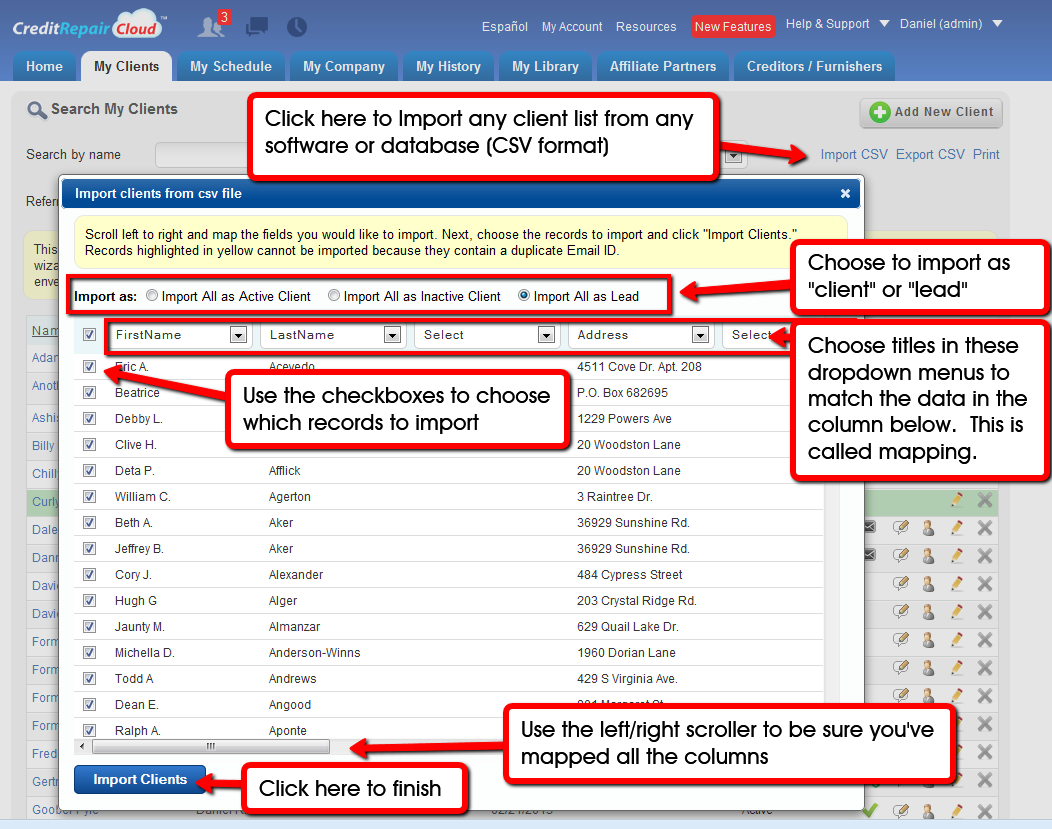Toggle the select-all checkbox beside FirstName
Screen dimensions: 1052x829
89,334
